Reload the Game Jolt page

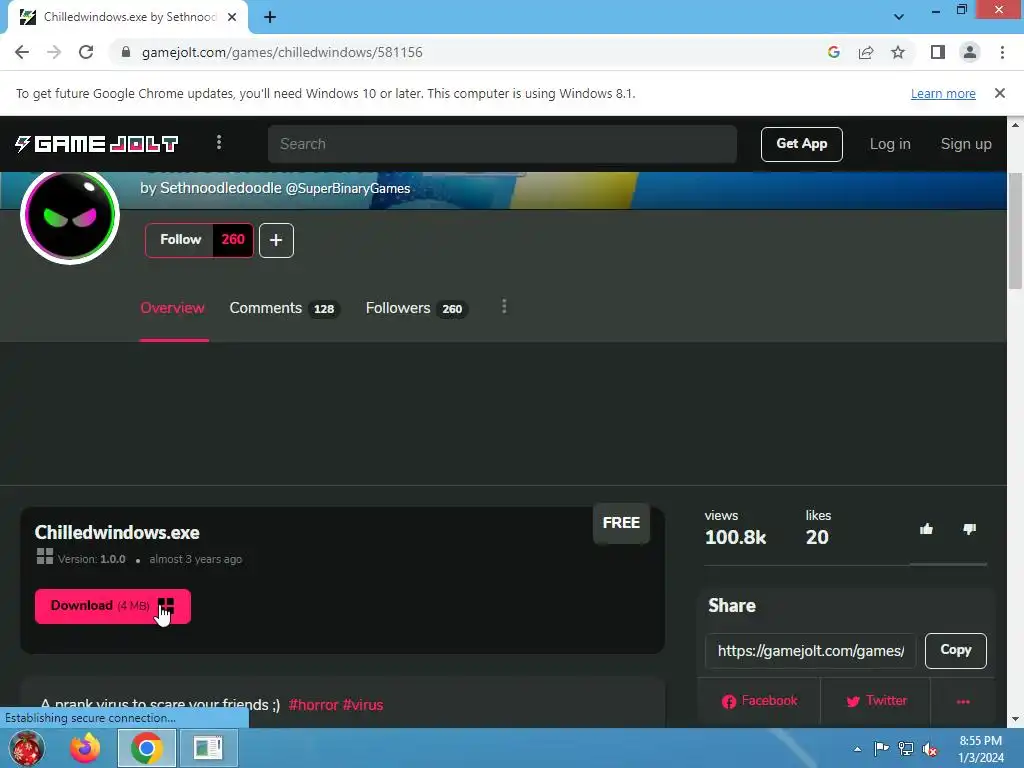pos(86,52)
